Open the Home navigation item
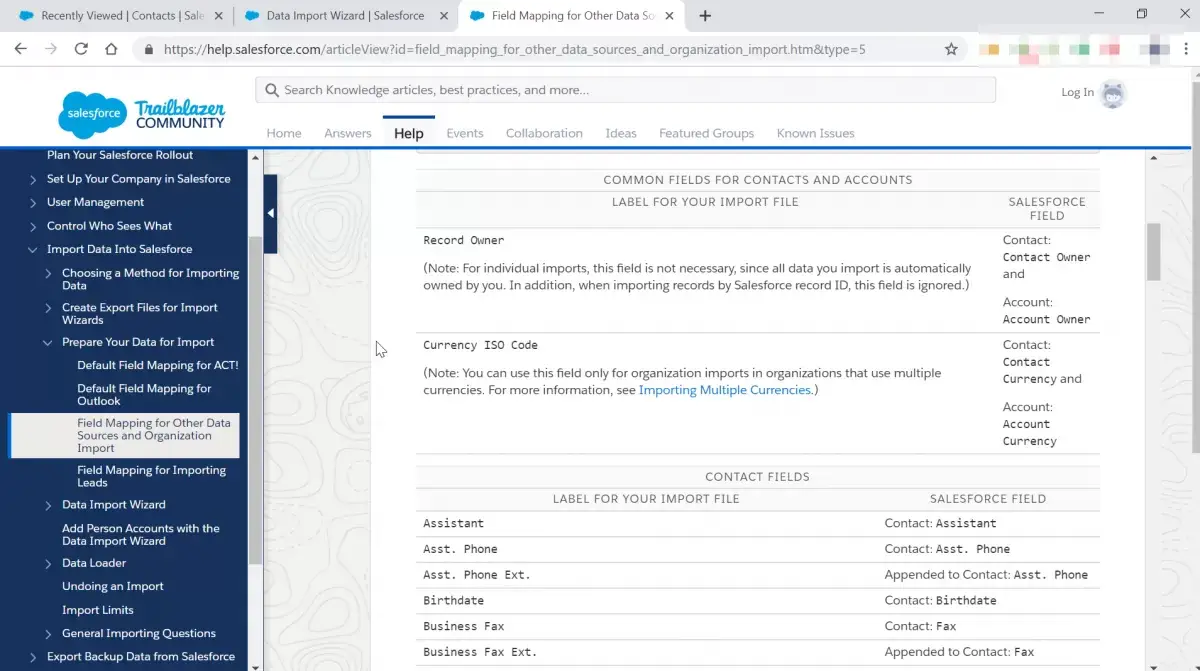 point(284,133)
